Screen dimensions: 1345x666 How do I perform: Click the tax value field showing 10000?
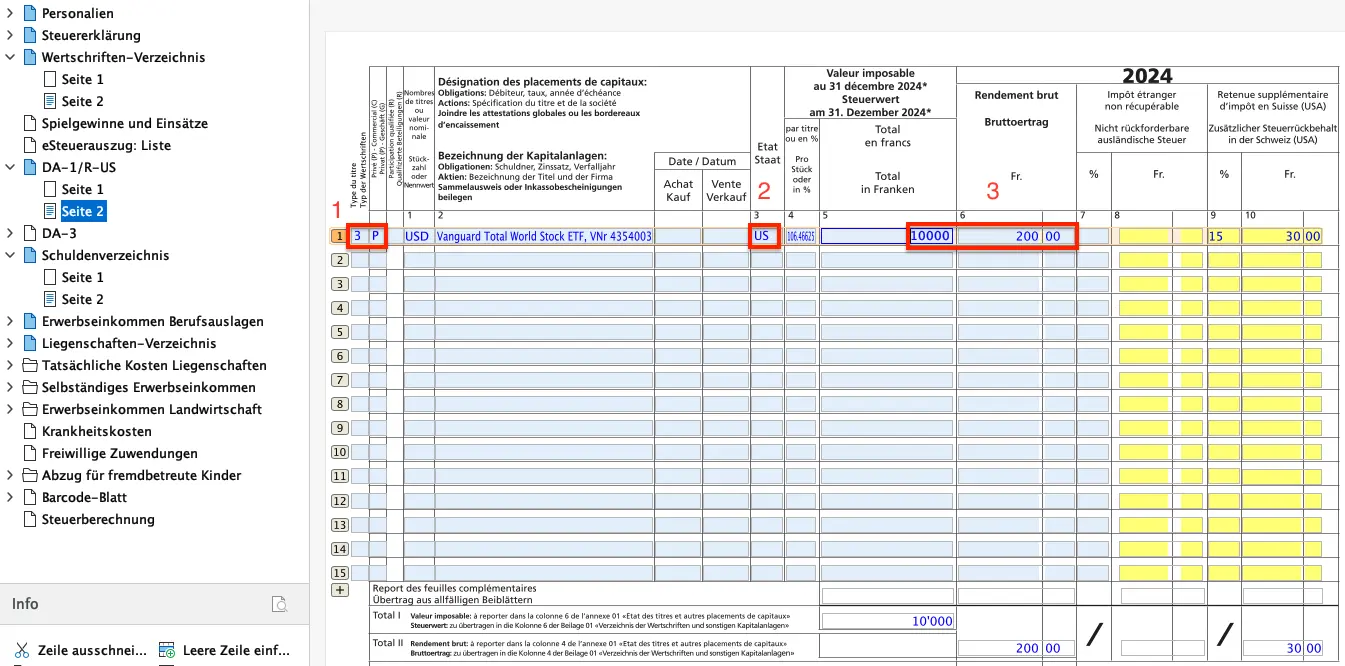[x=931, y=237]
